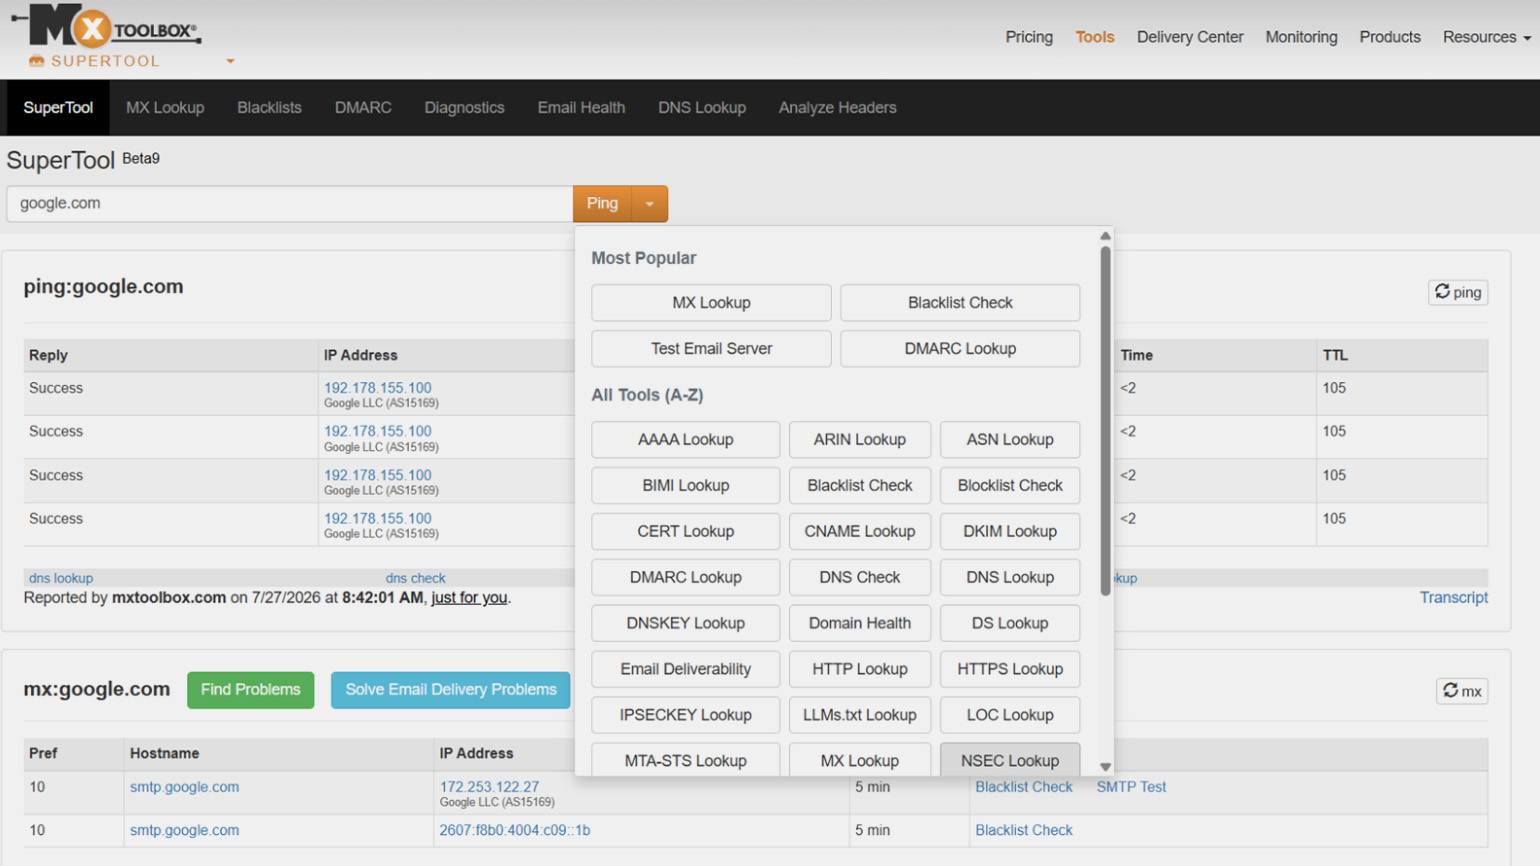This screenshot has width=1540, height=866.
Task: Switch to DNS Lookup tab in the black bar
Action: pos(702,108)
